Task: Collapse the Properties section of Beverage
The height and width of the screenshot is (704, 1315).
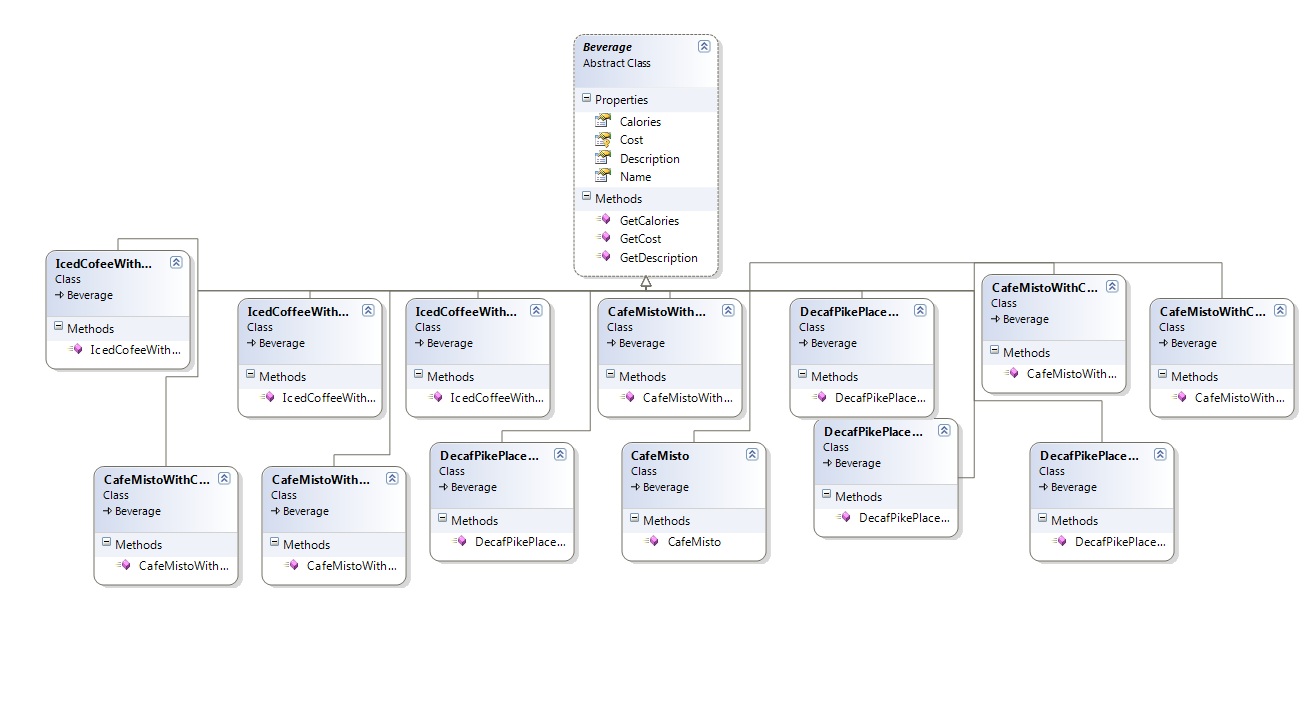Action: click(587, 99)
